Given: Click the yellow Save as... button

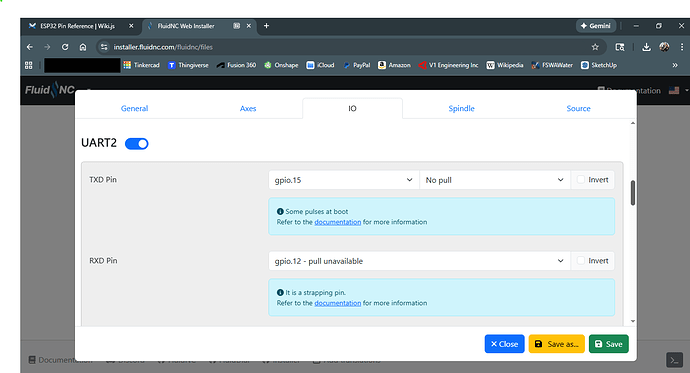Looking at the screenshot, I should click(557, 344).
